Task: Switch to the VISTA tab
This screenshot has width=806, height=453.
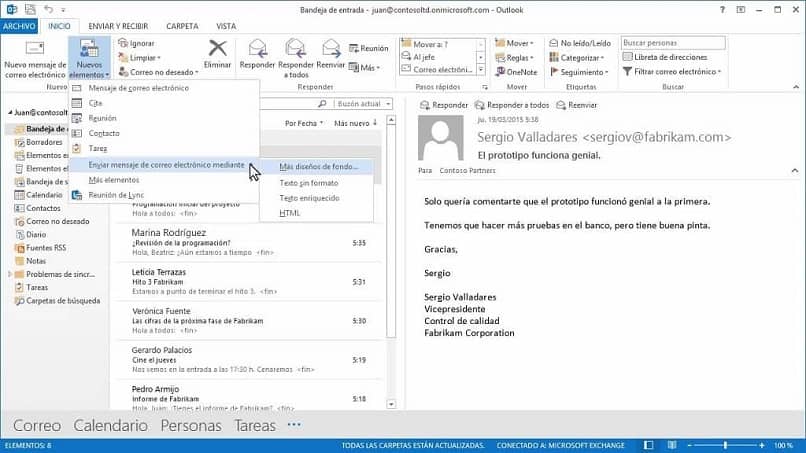Action: [x=226, y=26]
